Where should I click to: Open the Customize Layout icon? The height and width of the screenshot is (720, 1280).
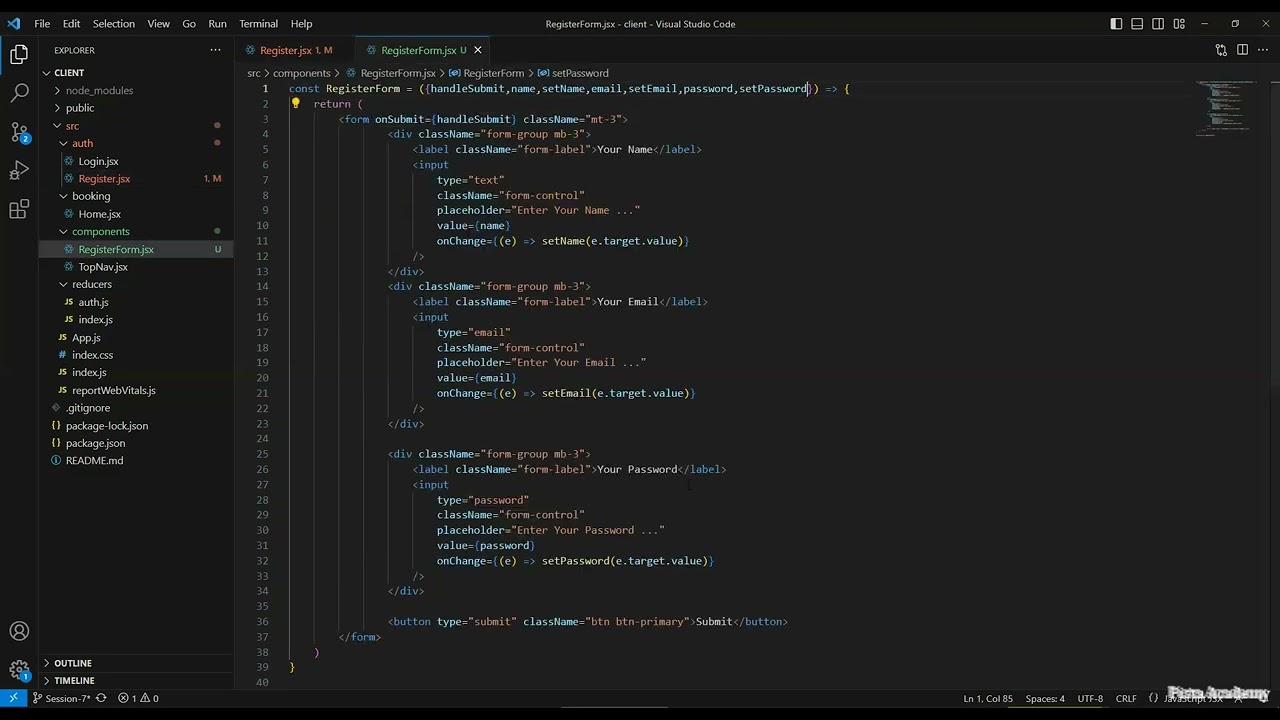(x=1179, y=24)
